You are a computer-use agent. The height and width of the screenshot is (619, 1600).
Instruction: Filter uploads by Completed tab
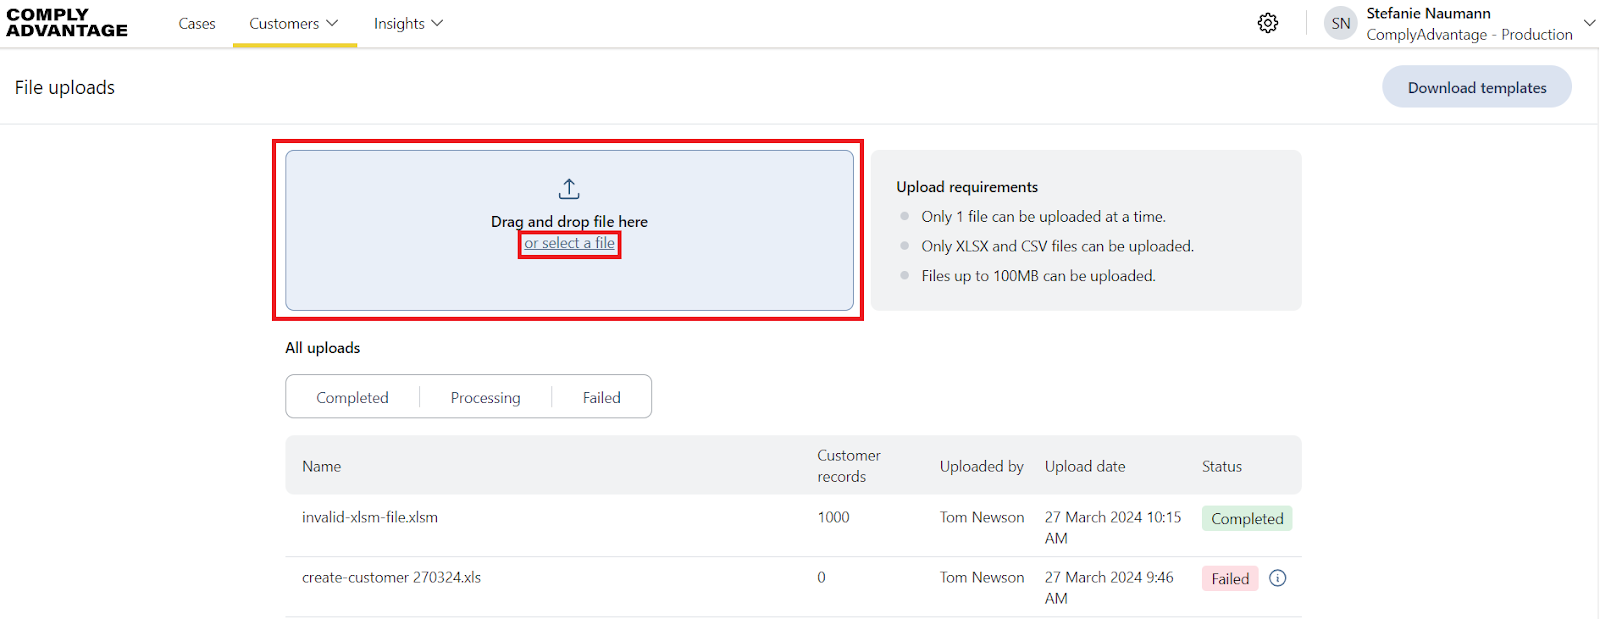coord(352,397)
